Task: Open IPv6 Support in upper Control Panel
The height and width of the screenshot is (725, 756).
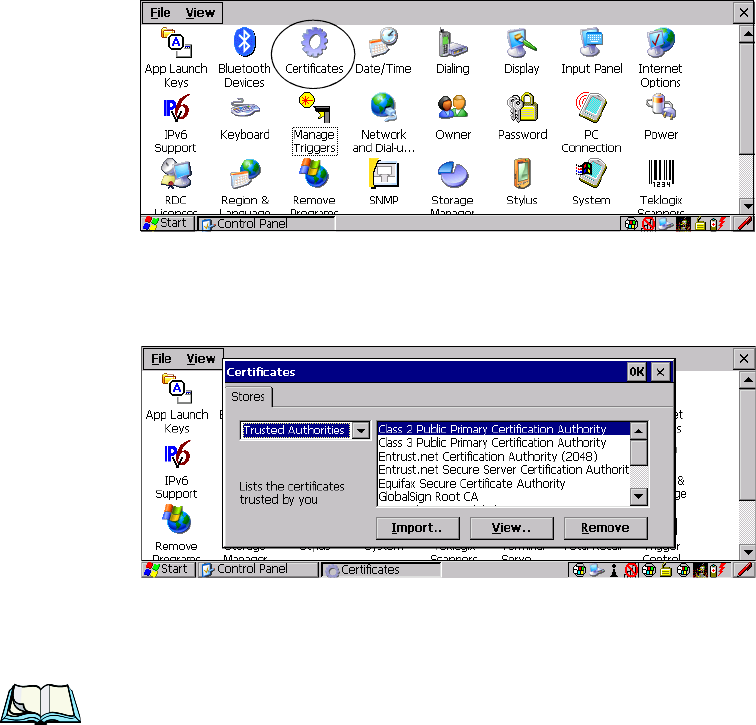Action: 176,123
